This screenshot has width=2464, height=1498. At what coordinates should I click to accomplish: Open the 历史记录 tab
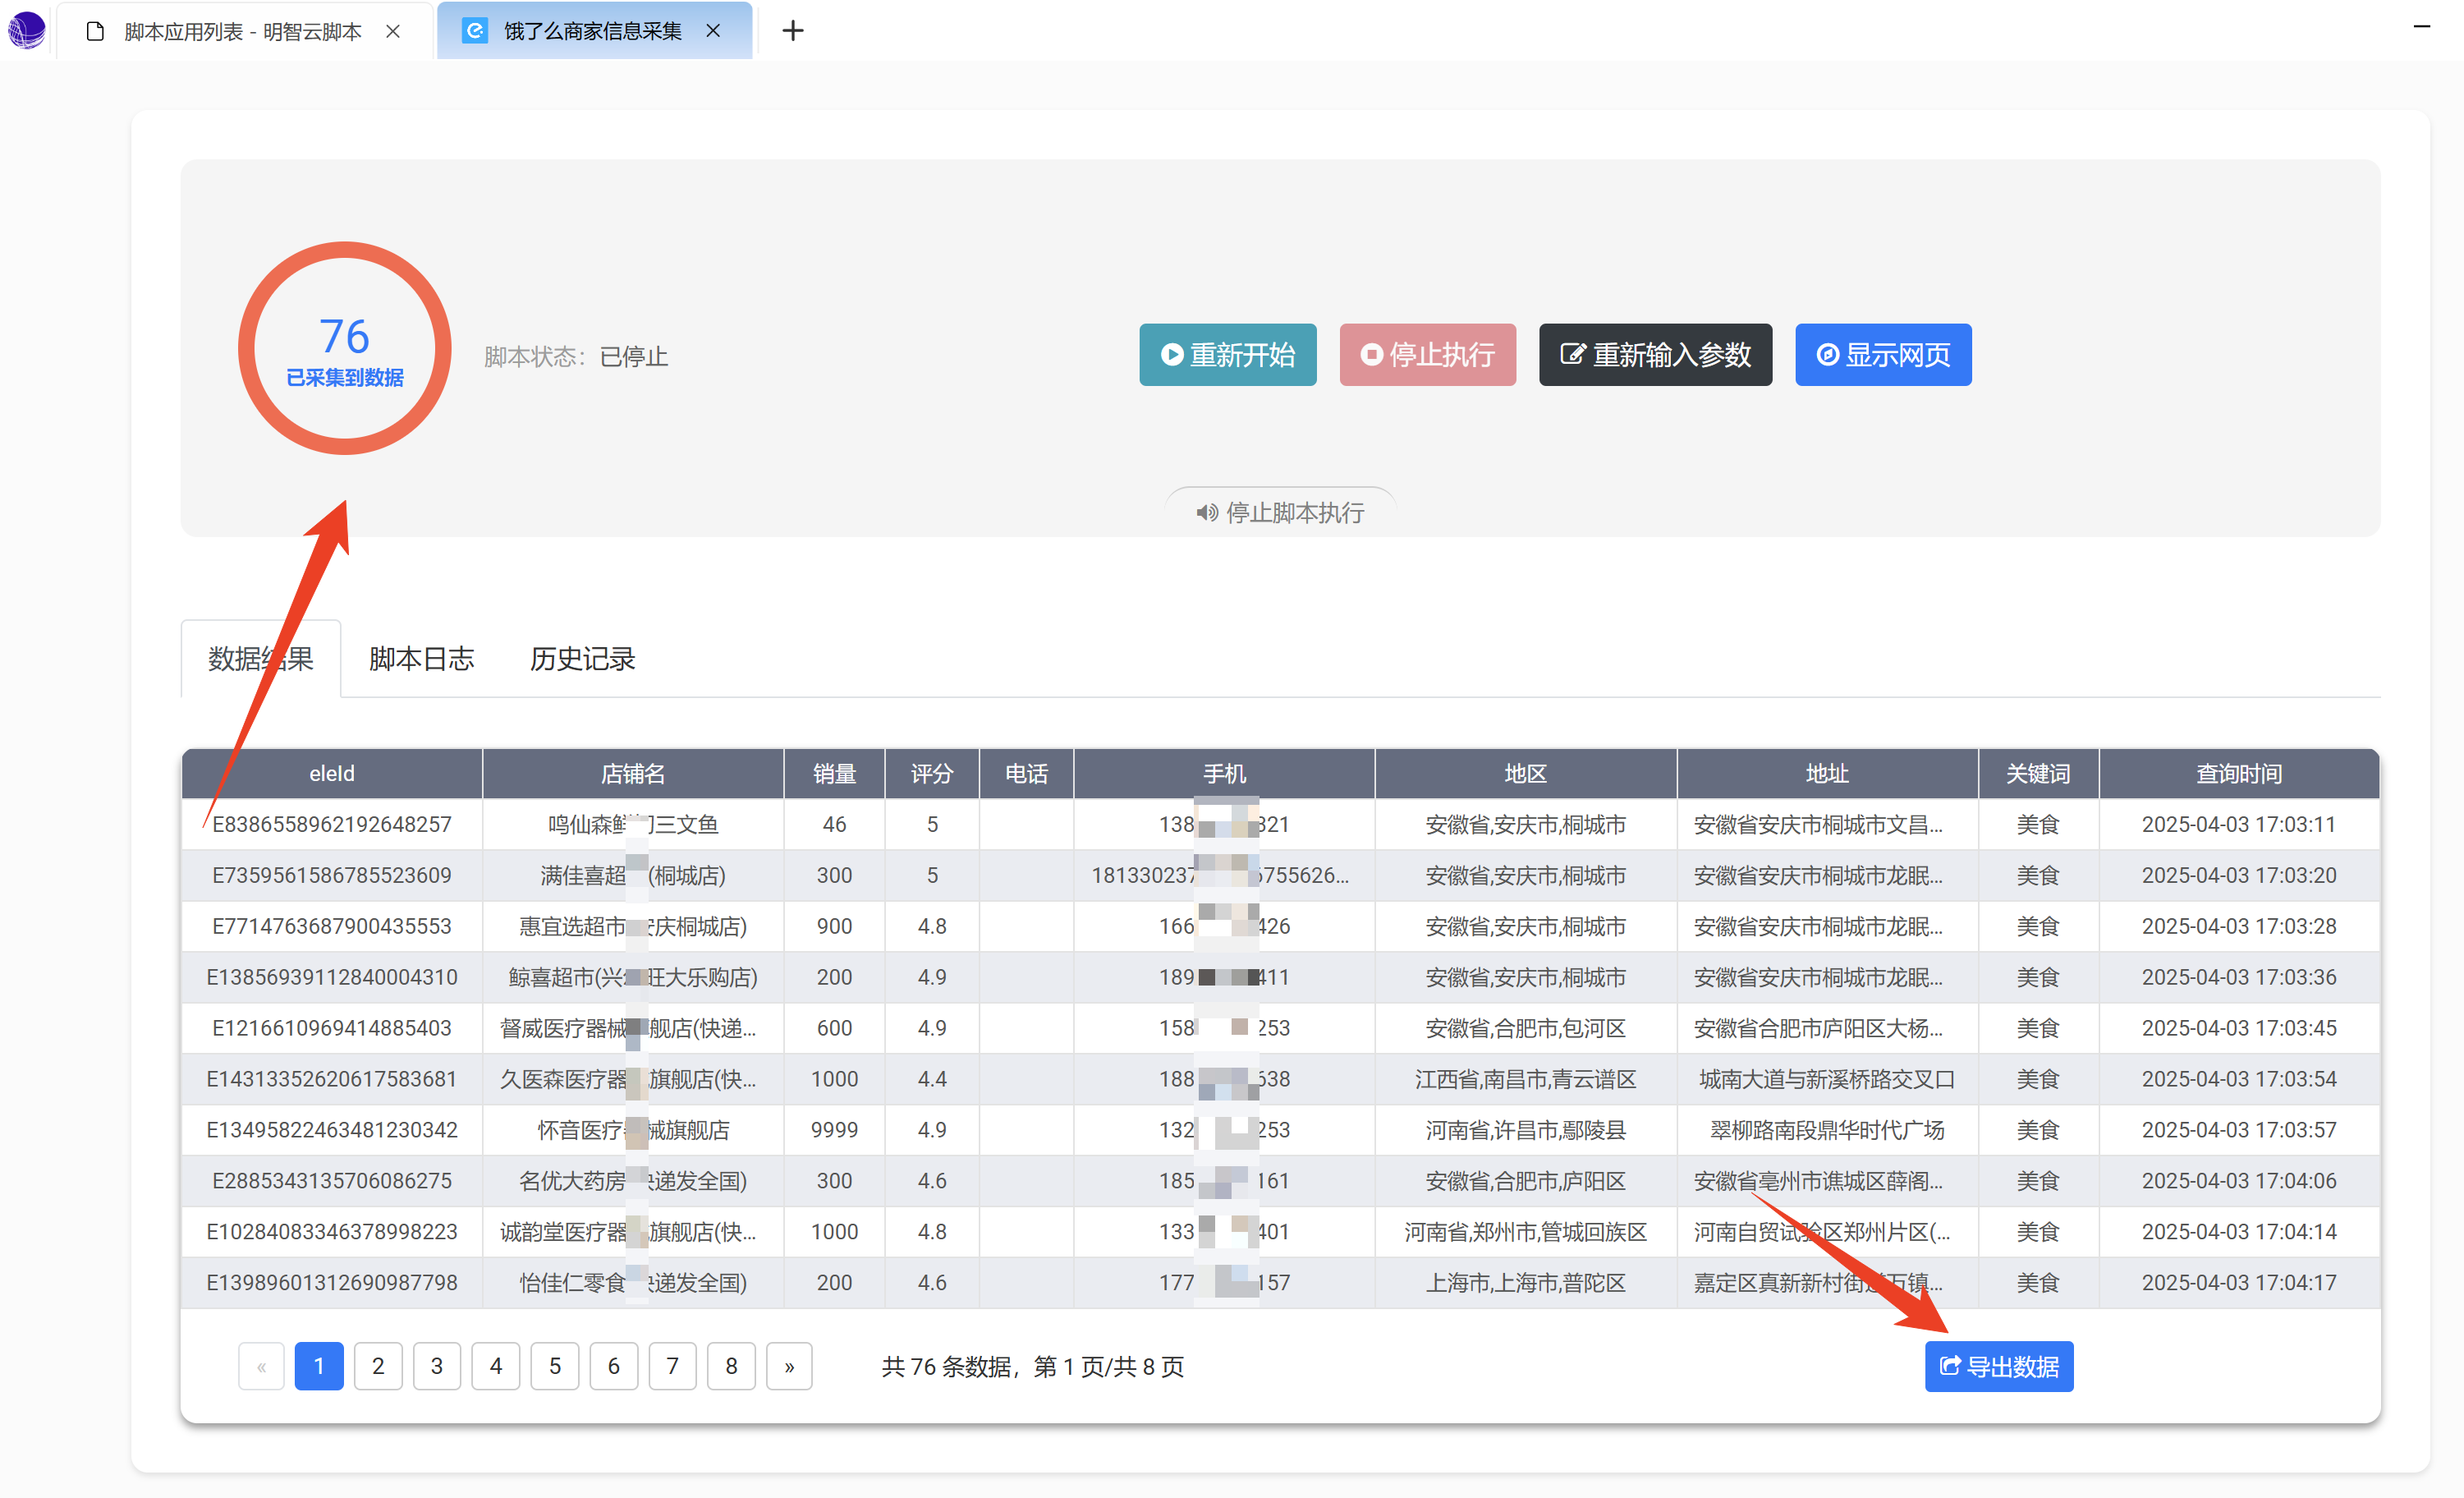582,659
